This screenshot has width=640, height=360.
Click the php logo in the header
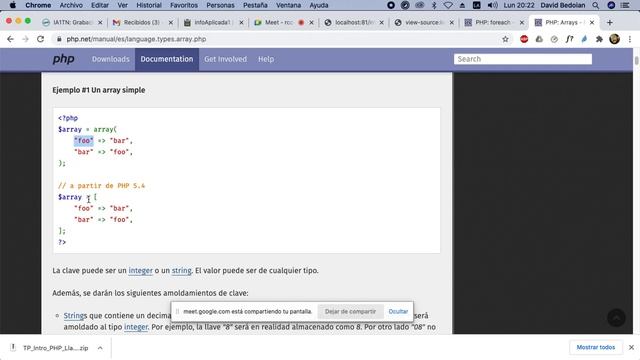coord(63,59)
